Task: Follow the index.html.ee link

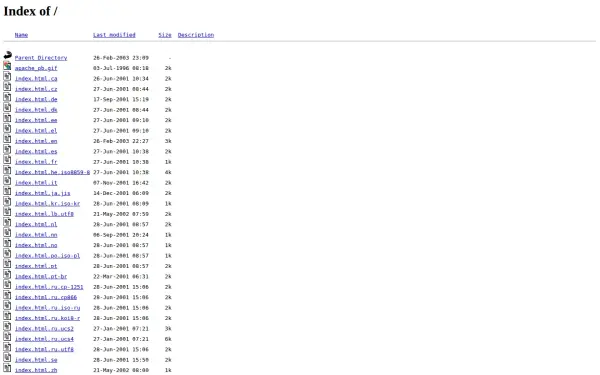Action: (36, 120)
